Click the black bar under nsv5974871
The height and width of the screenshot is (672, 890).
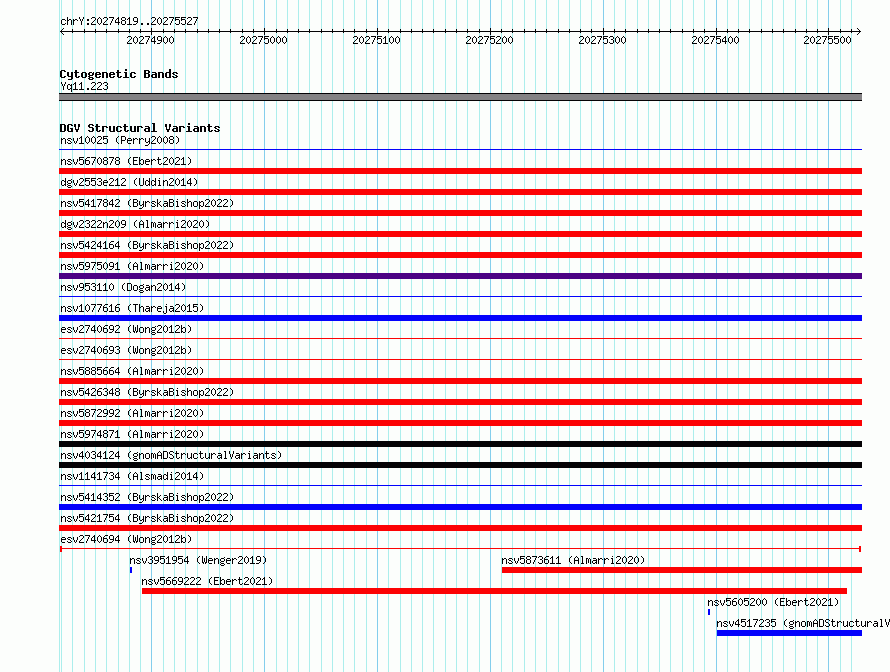click(x=460, y=444)
